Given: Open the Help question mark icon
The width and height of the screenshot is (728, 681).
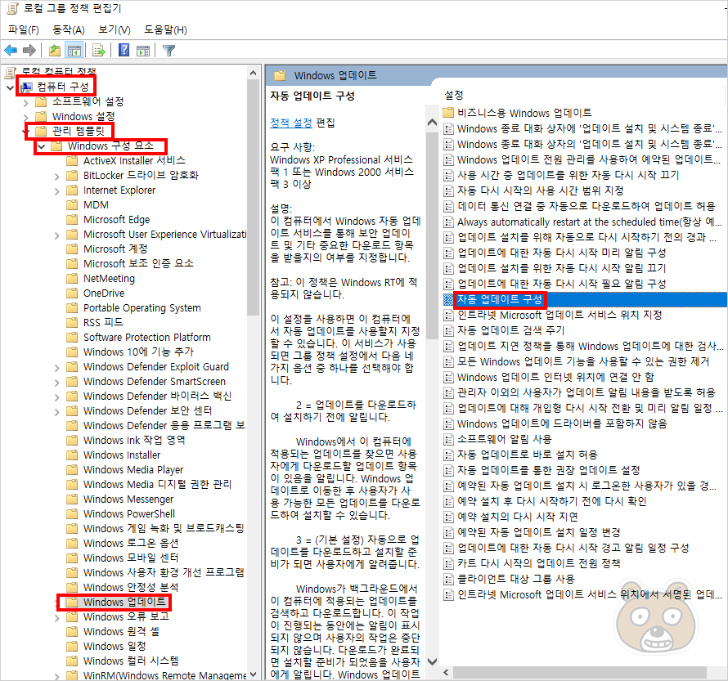Looking at the screenshot, I should pyautogui.click(x=124, y=50).
